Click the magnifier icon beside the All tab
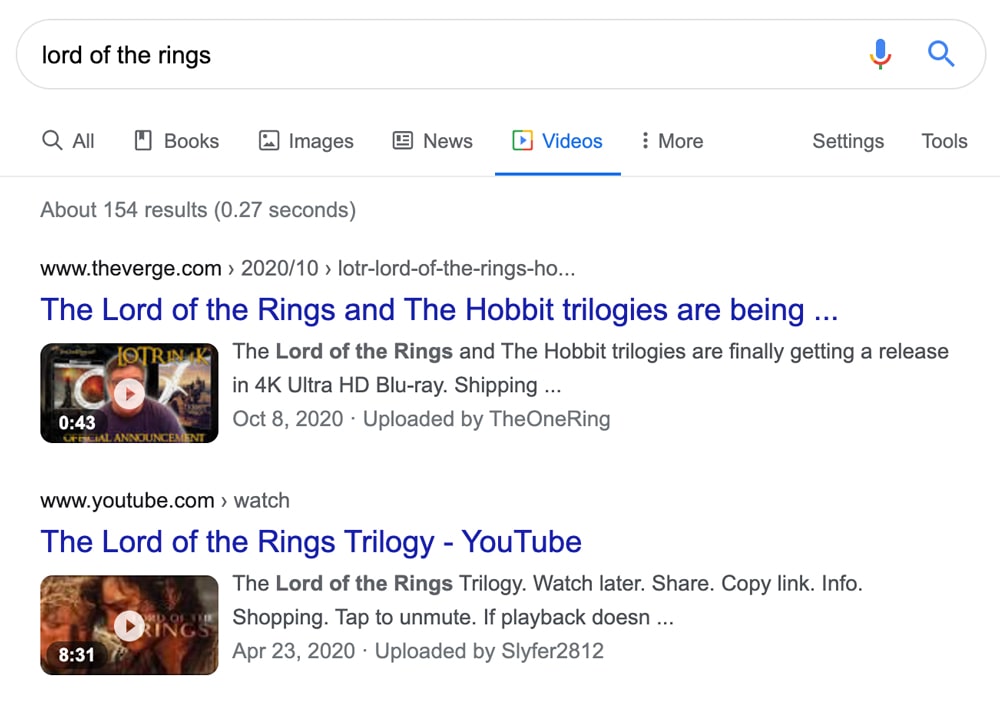 tap(52, 141)
